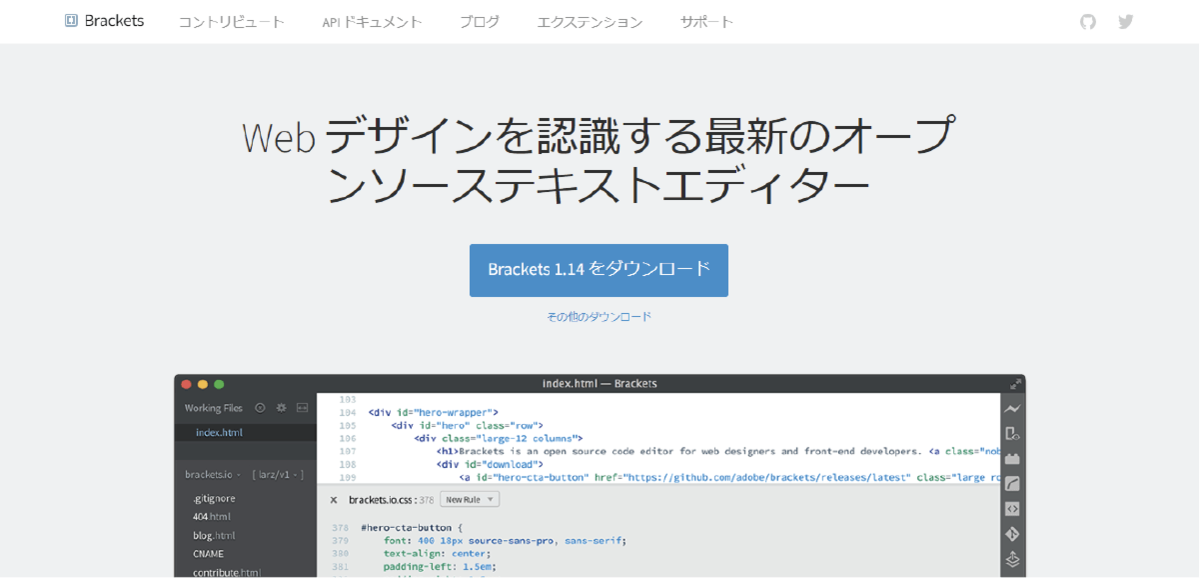Open the ブログ menu item
Screen dimensions: 1200x578
coord(479,22)
